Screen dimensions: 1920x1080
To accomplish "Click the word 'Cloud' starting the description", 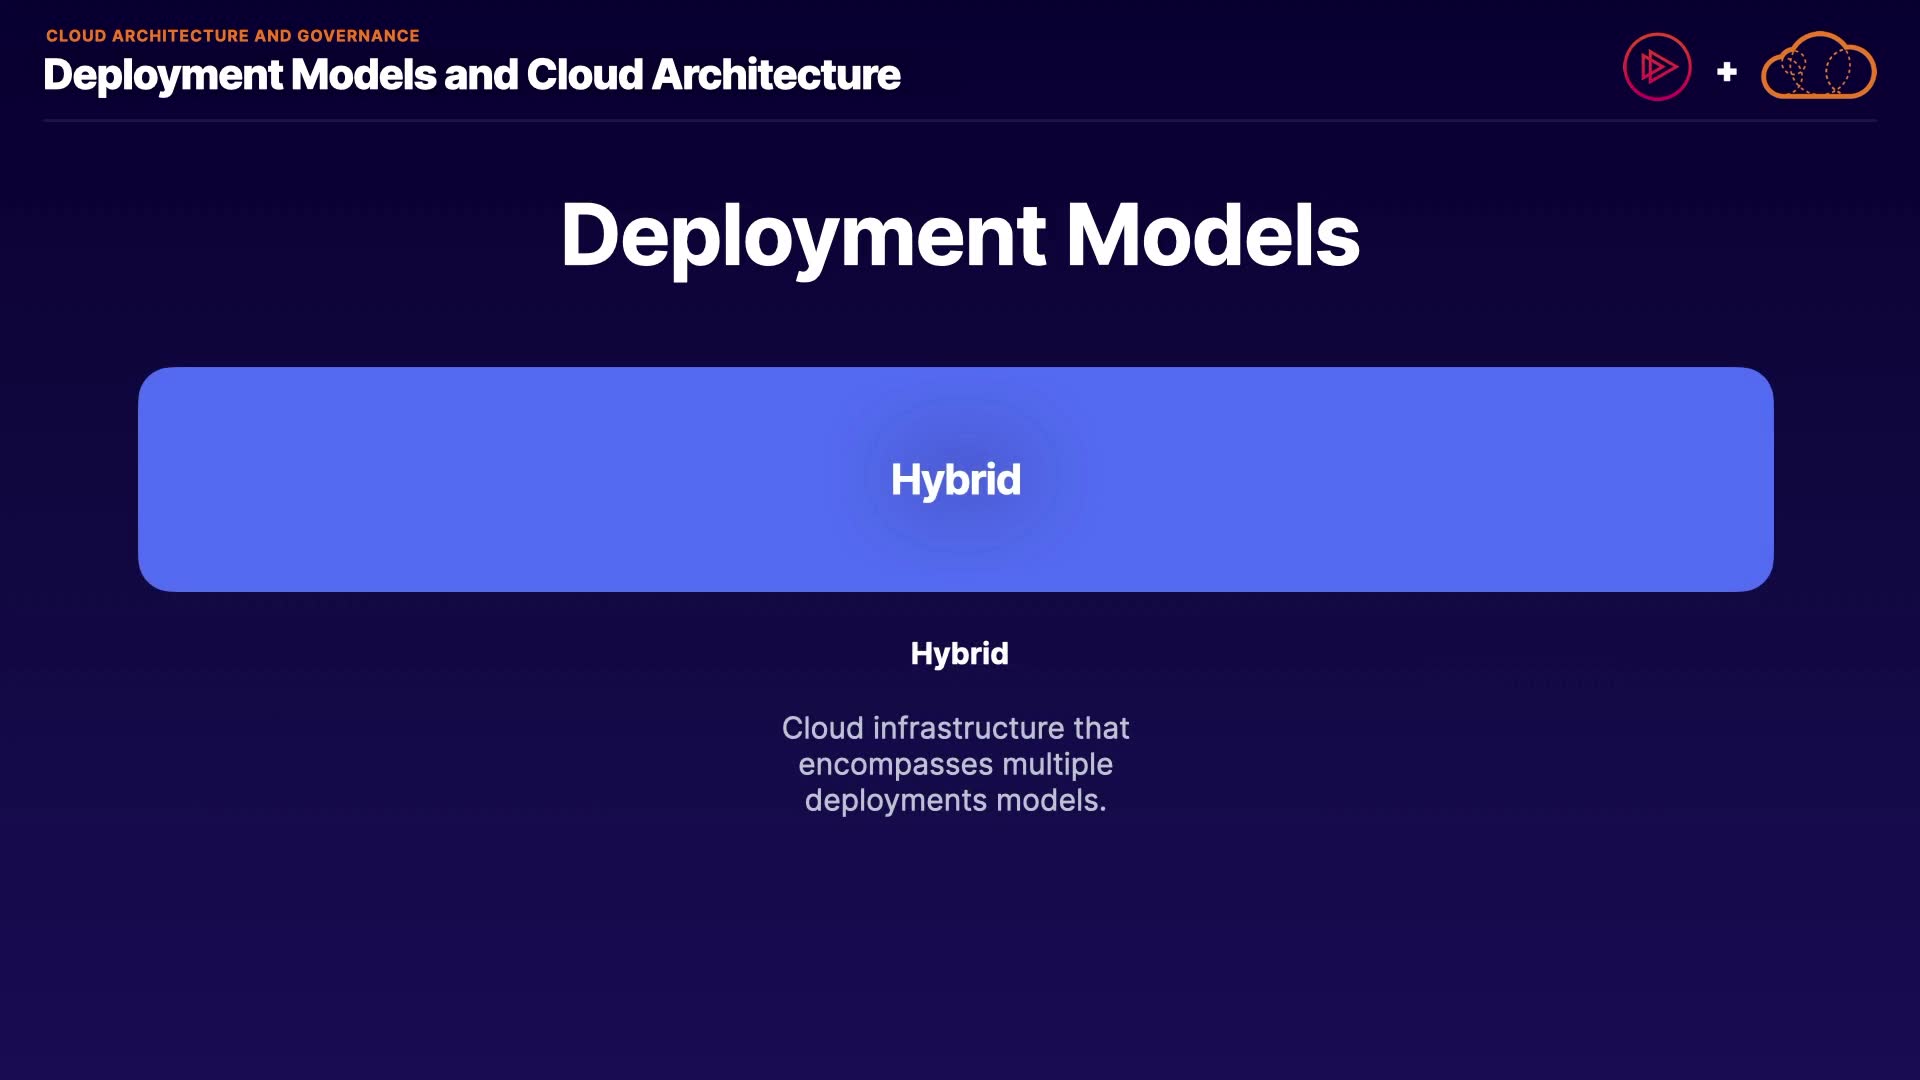I will pyautogui.click(x=822, y=728).
